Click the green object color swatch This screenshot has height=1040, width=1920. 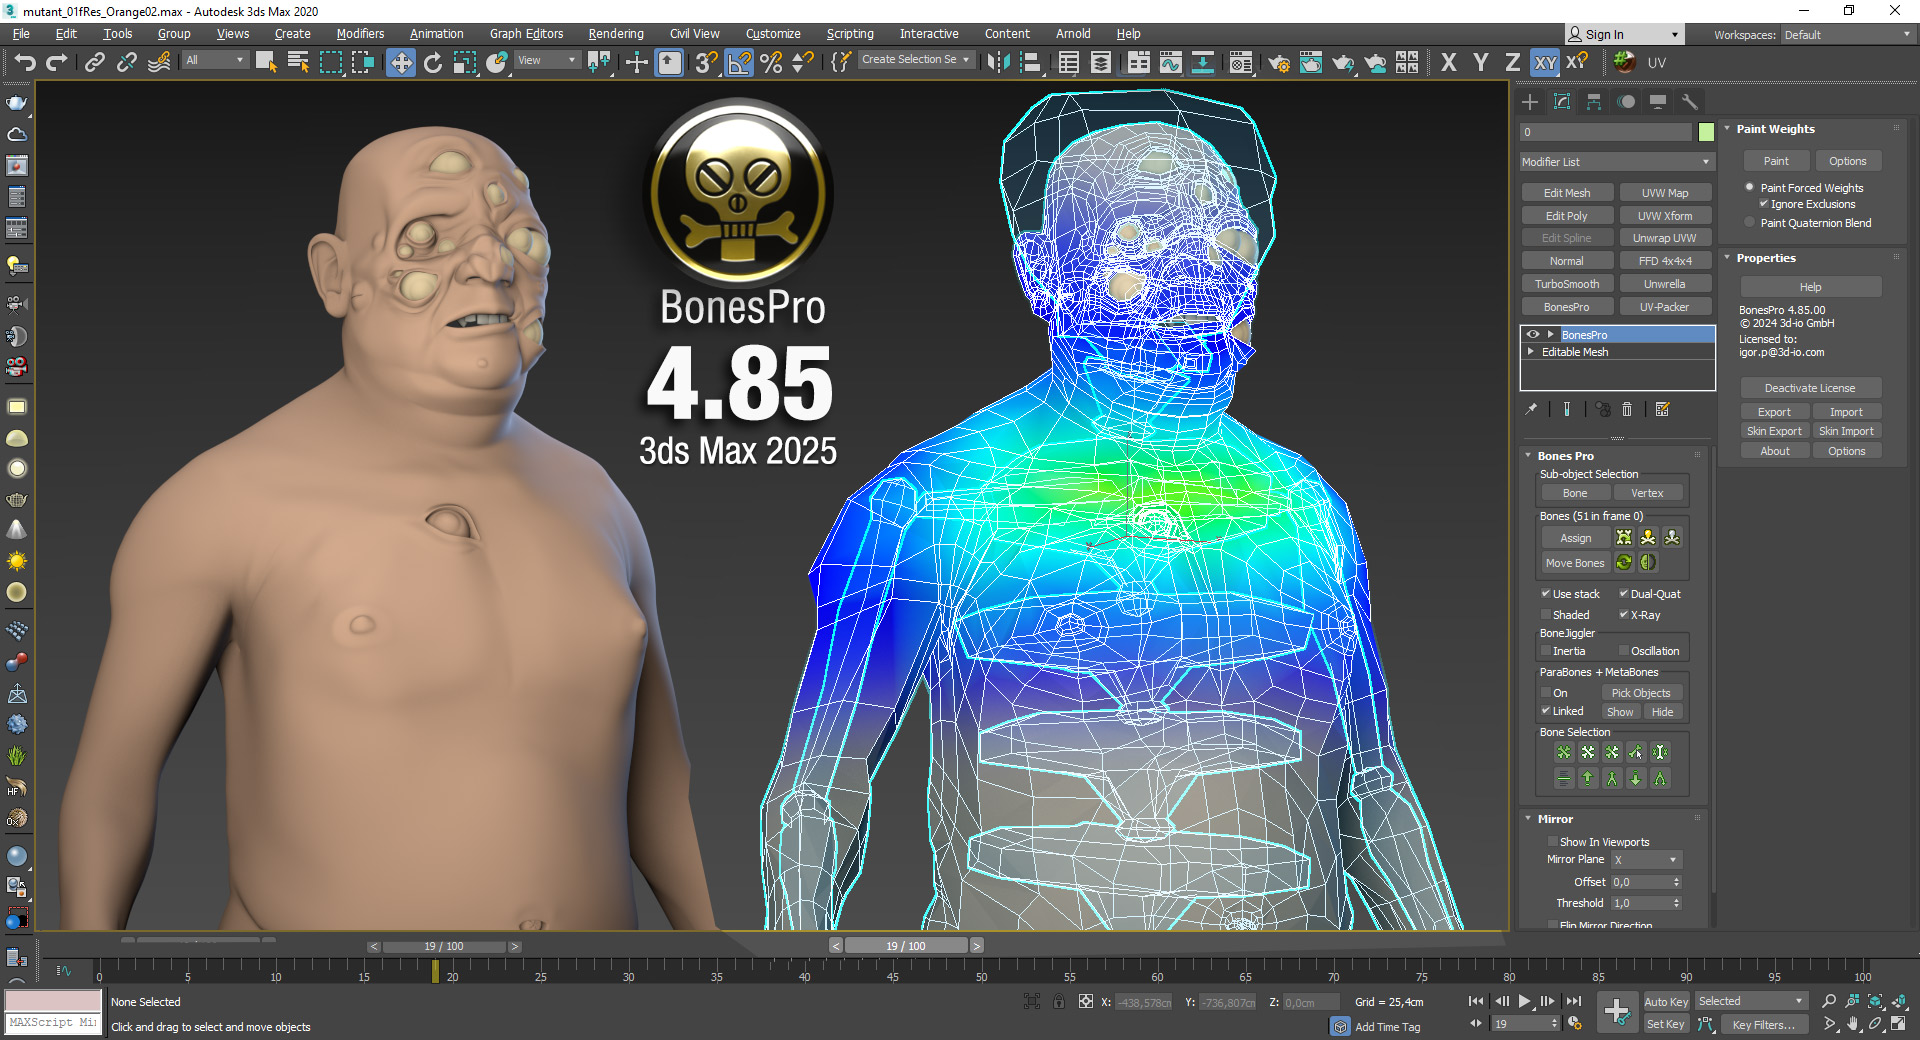pos(1706,132)
